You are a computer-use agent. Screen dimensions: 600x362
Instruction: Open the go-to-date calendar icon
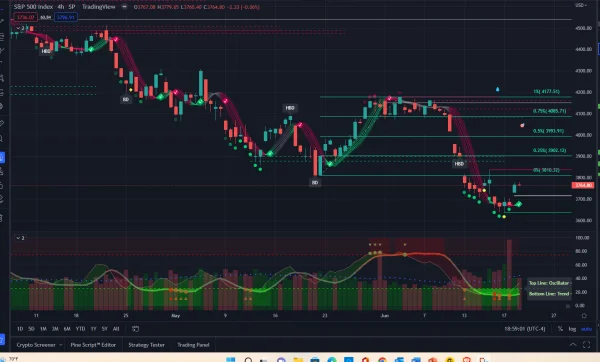pyautogui.click(x=135, y=329)
